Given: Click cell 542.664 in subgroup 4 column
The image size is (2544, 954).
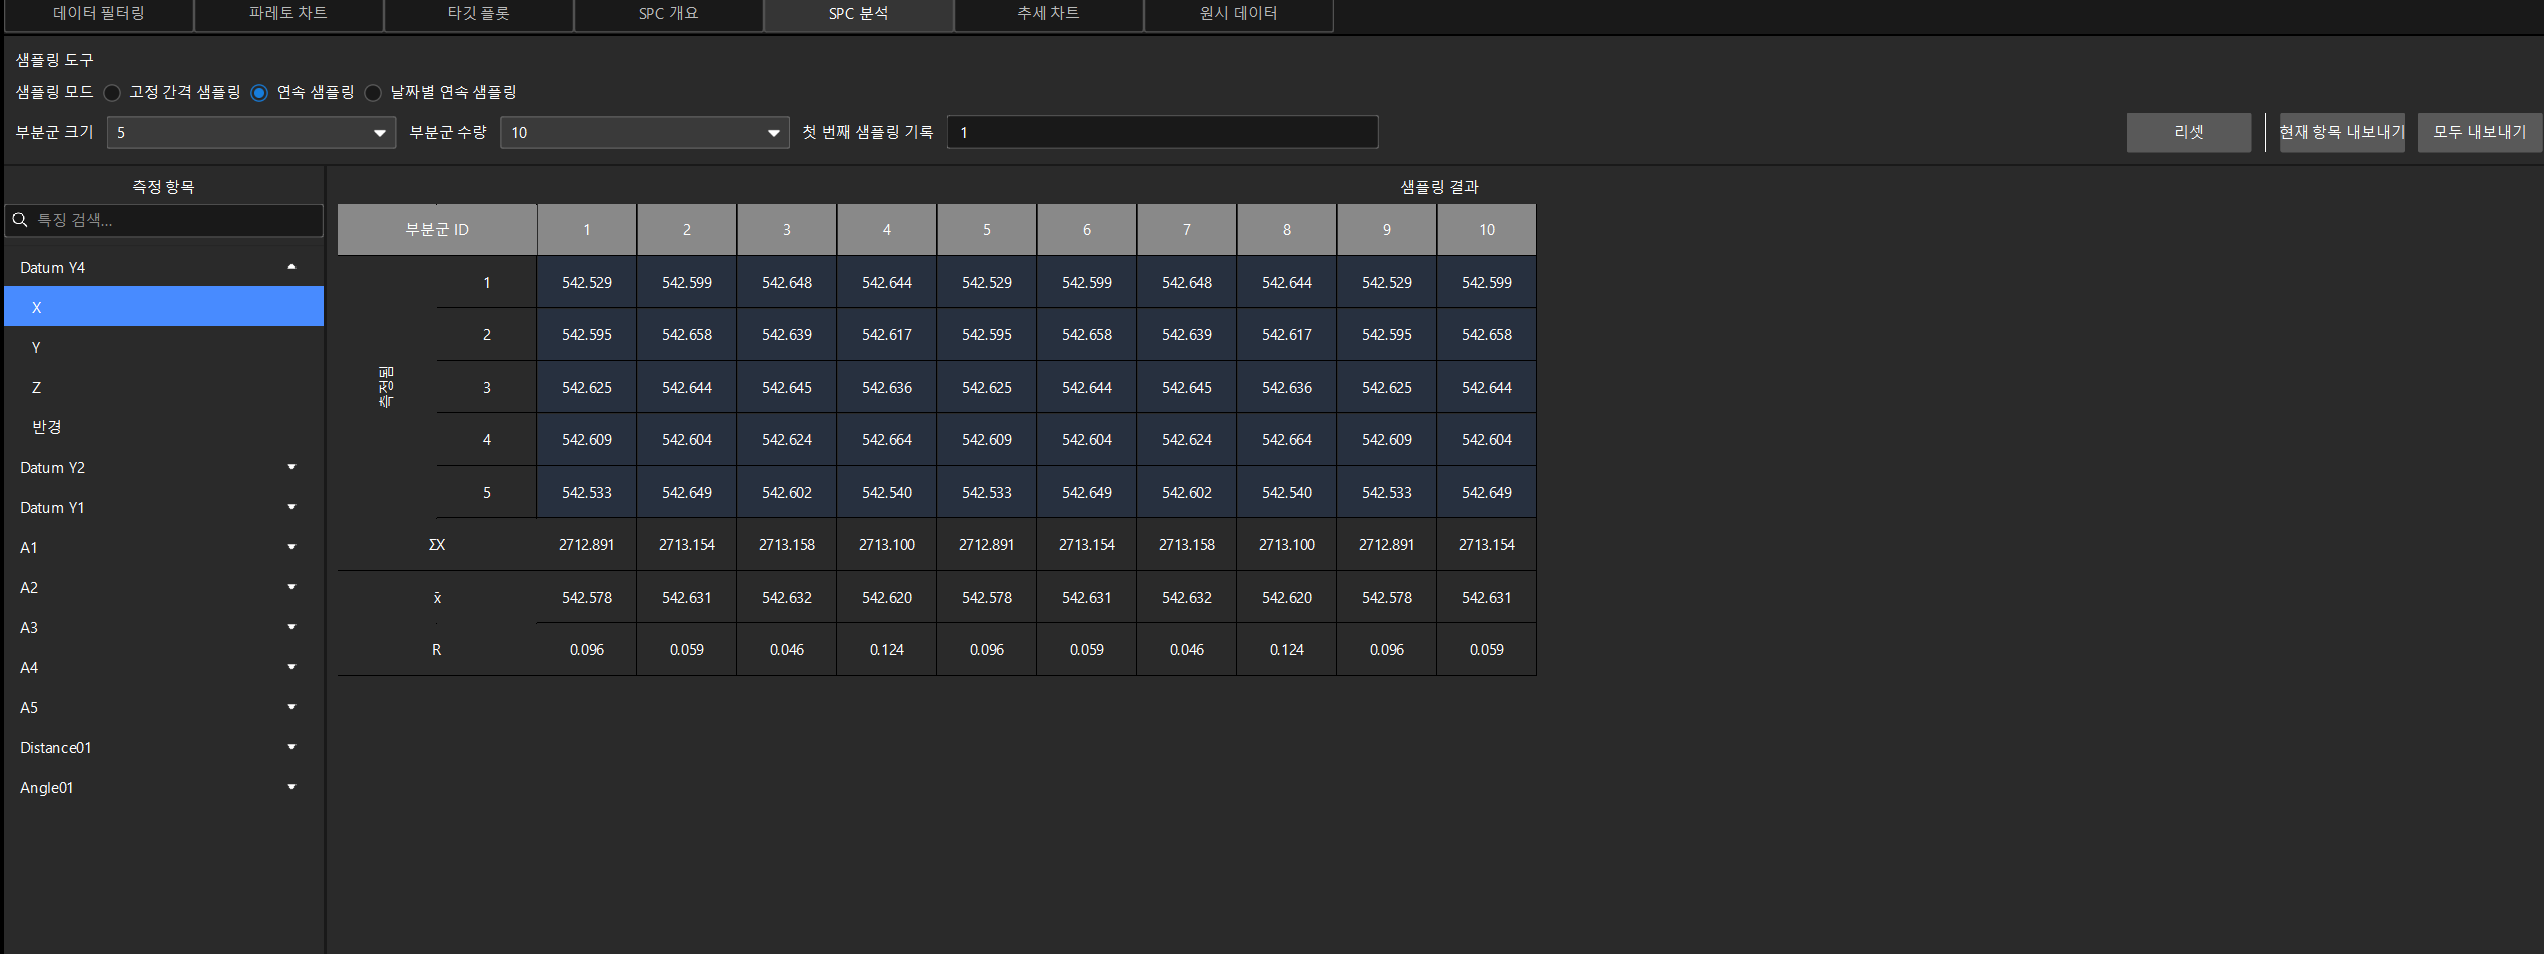Looking at the screenshot, I should click(887, 440).
